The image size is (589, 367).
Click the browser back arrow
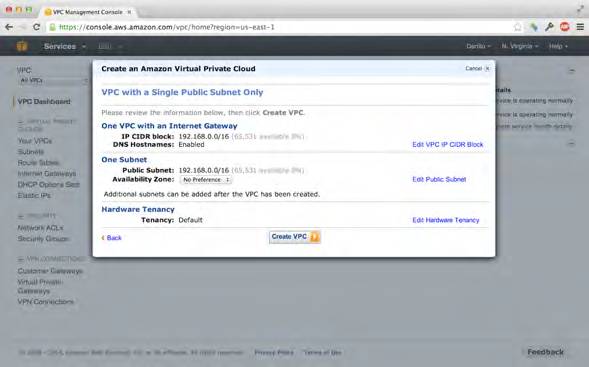9,27
